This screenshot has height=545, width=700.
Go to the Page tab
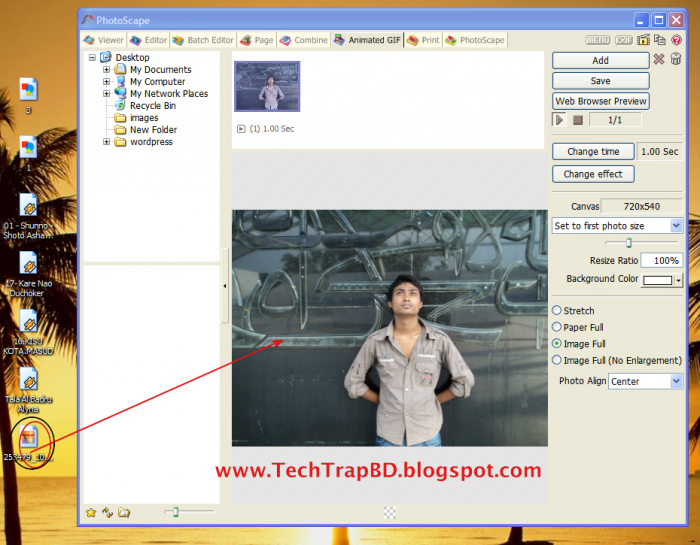pyautogui.click(x=257, y=40)
